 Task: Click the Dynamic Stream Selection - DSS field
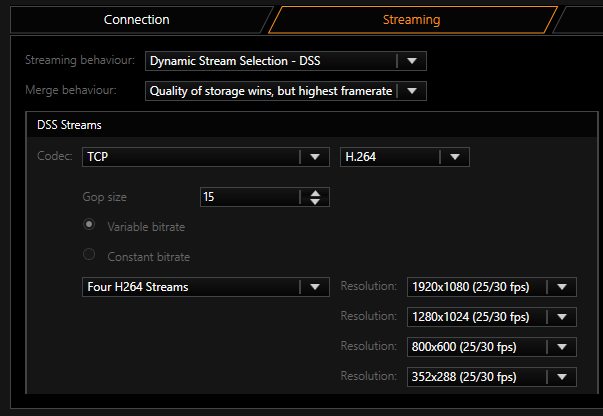286,61
